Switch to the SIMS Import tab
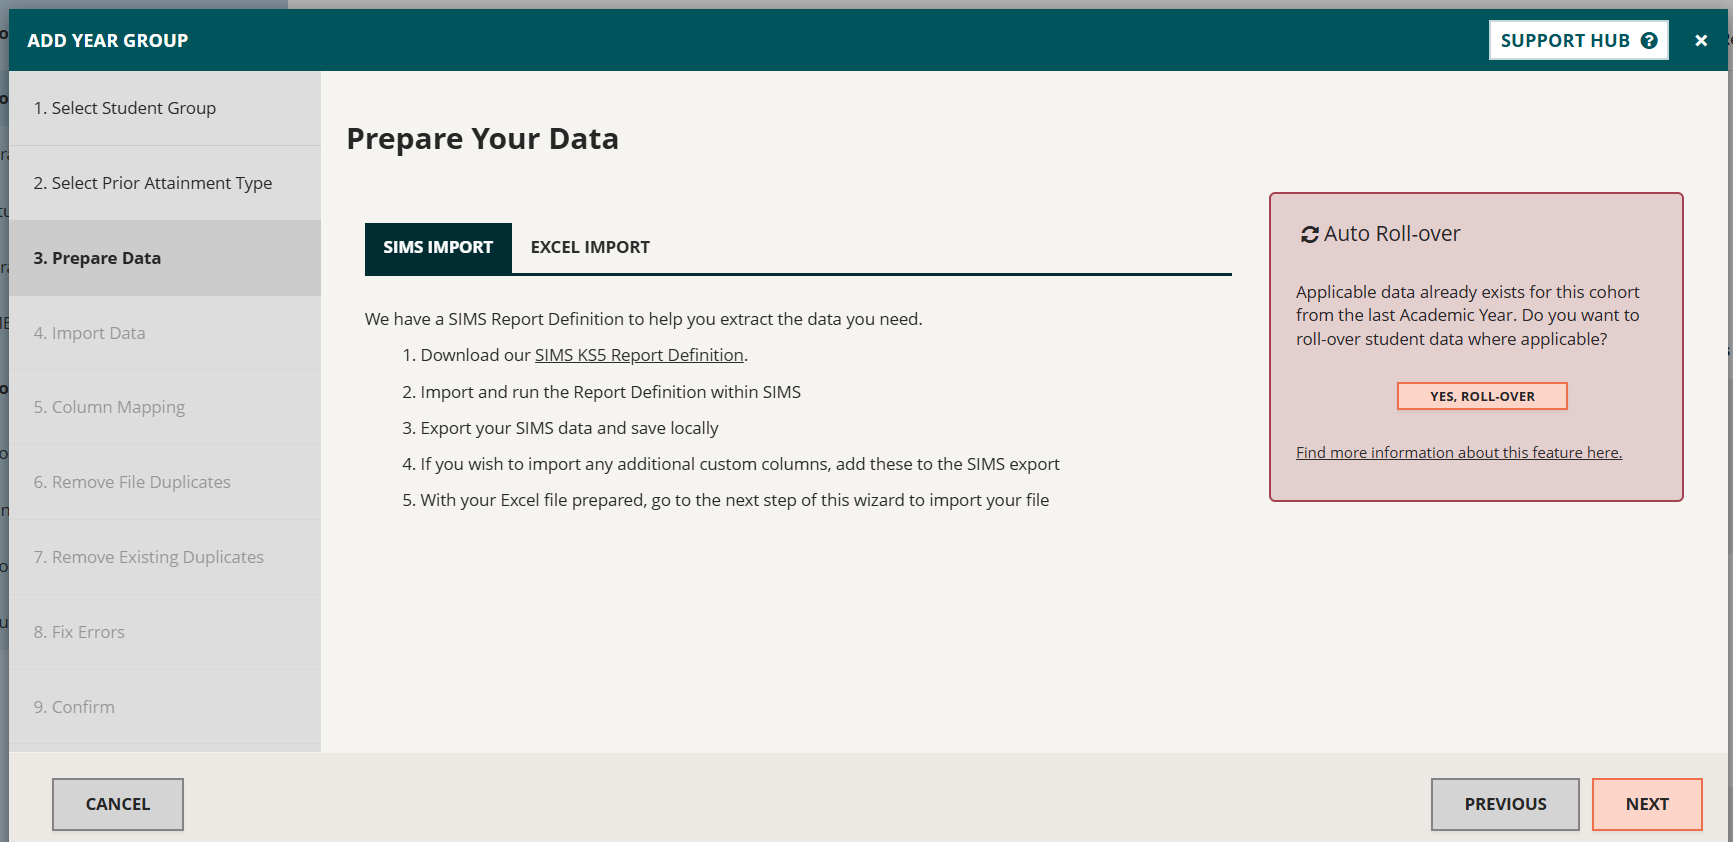Screen dimensions: 1733x842 (438, 247)
